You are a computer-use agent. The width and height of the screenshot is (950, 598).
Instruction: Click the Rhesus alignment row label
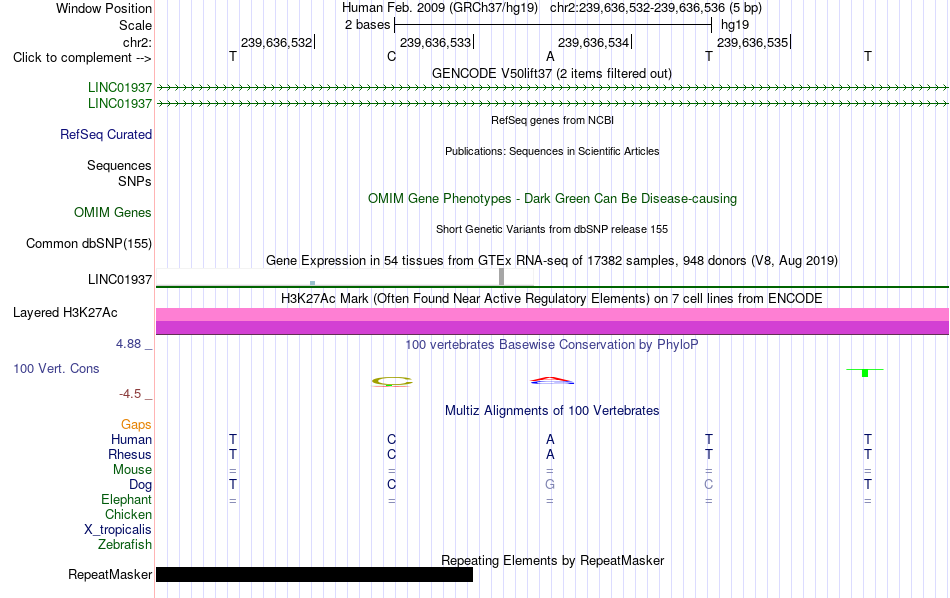[130, 454]
